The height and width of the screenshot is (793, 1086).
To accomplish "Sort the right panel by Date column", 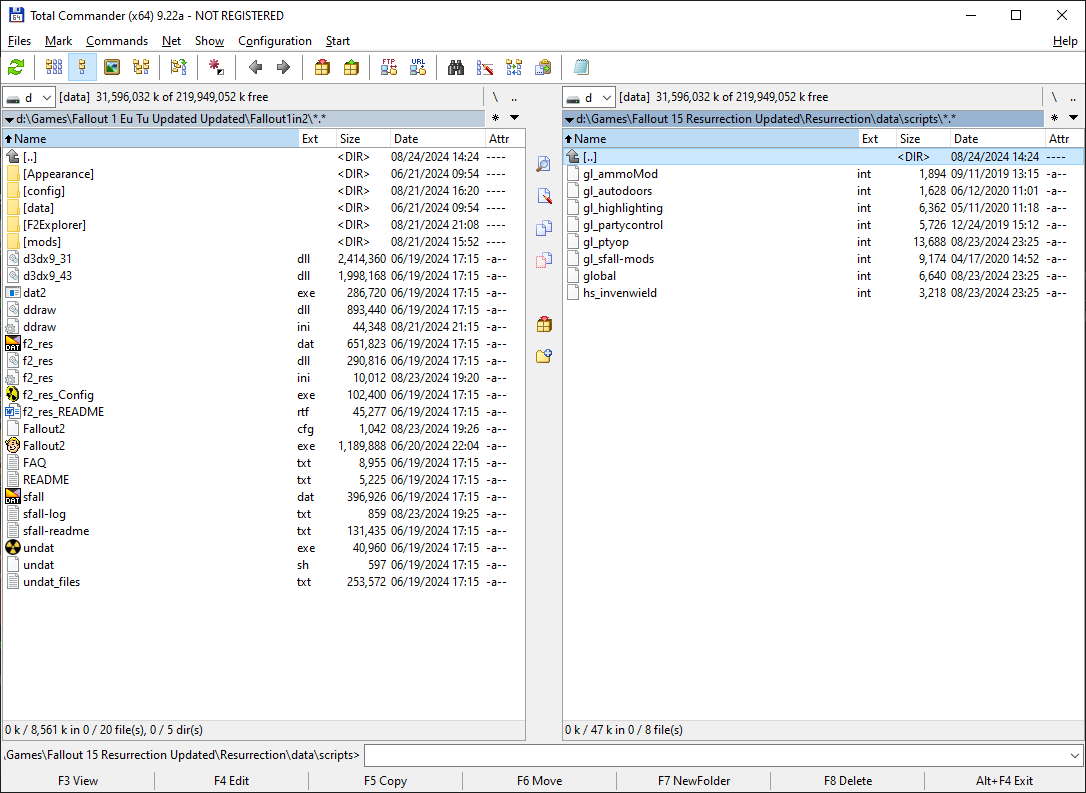I will click(x=997, y=139).
